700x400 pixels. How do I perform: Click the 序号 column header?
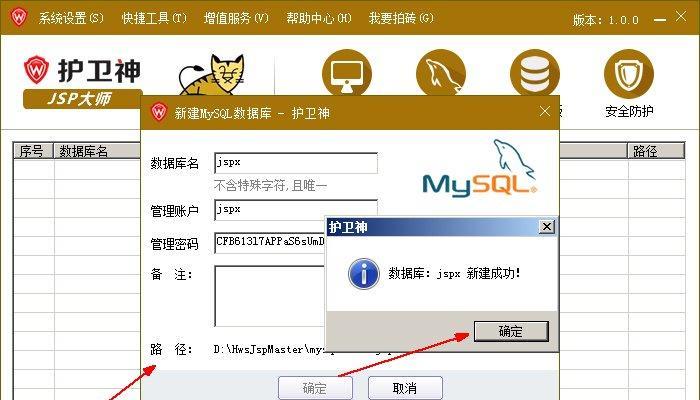point(33,151)
